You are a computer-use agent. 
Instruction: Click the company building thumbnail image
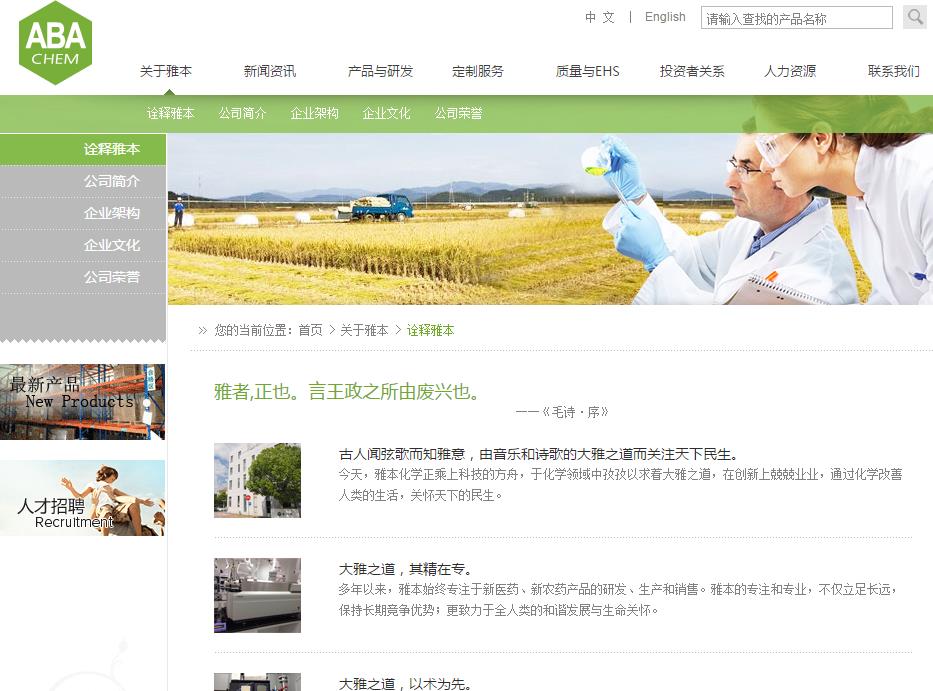[x=258, y=480]
